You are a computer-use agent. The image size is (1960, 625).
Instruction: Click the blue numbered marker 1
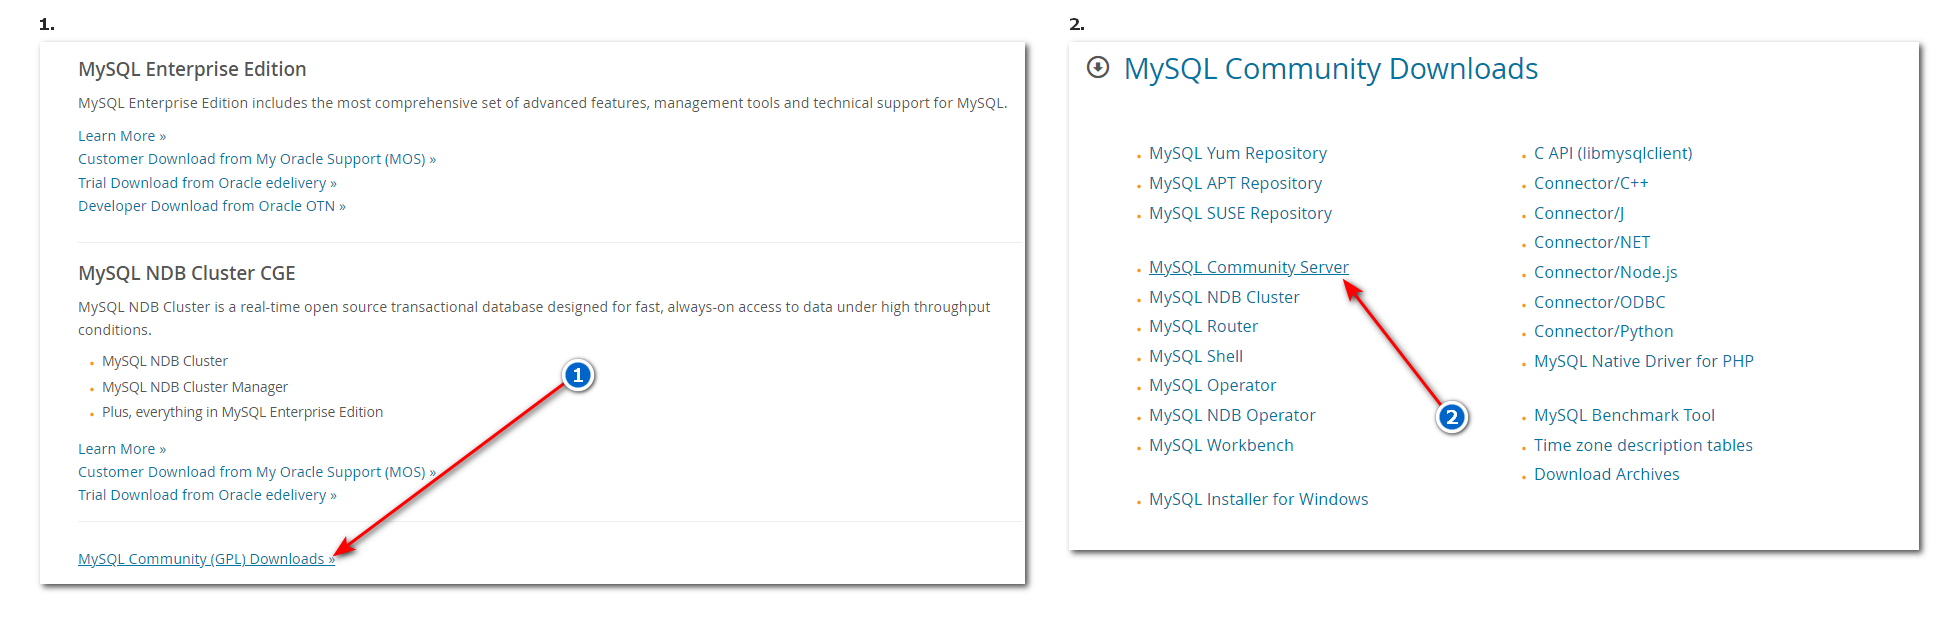pyautogui.click(x=577, y=375)
